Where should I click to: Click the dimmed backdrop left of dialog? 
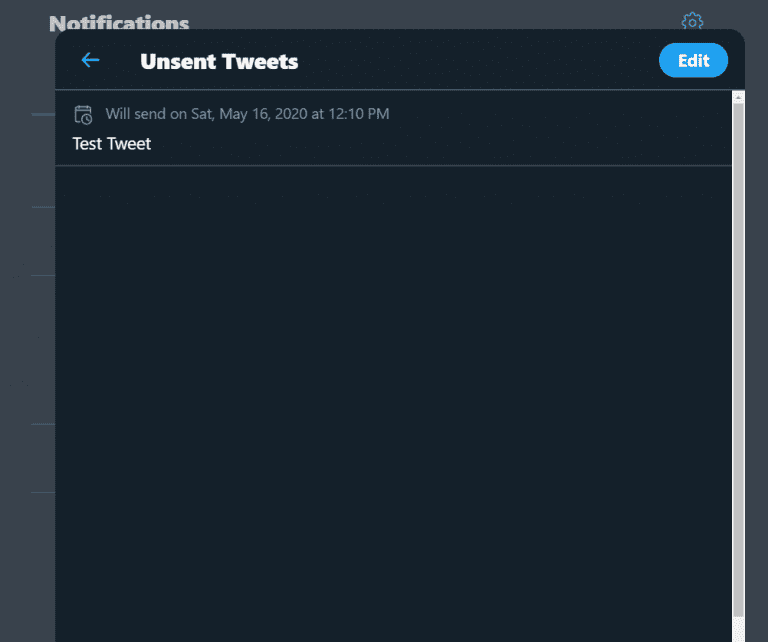click(27, 350)
